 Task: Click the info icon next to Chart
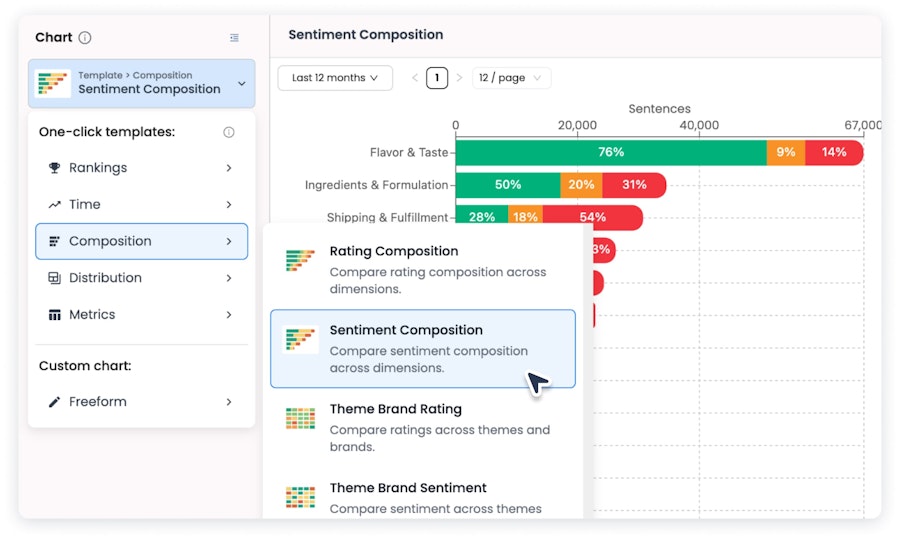pyautogui.click(x=85, y=38)
